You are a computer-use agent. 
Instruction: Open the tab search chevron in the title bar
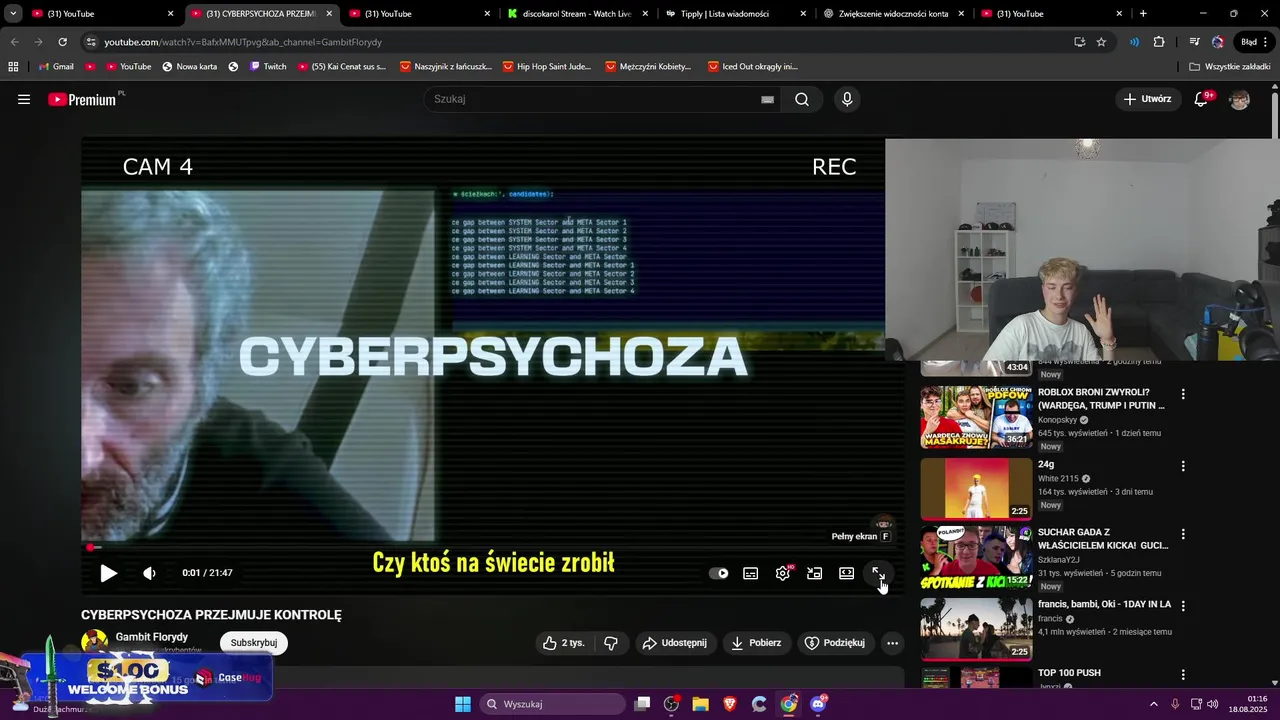click(13, 14)
